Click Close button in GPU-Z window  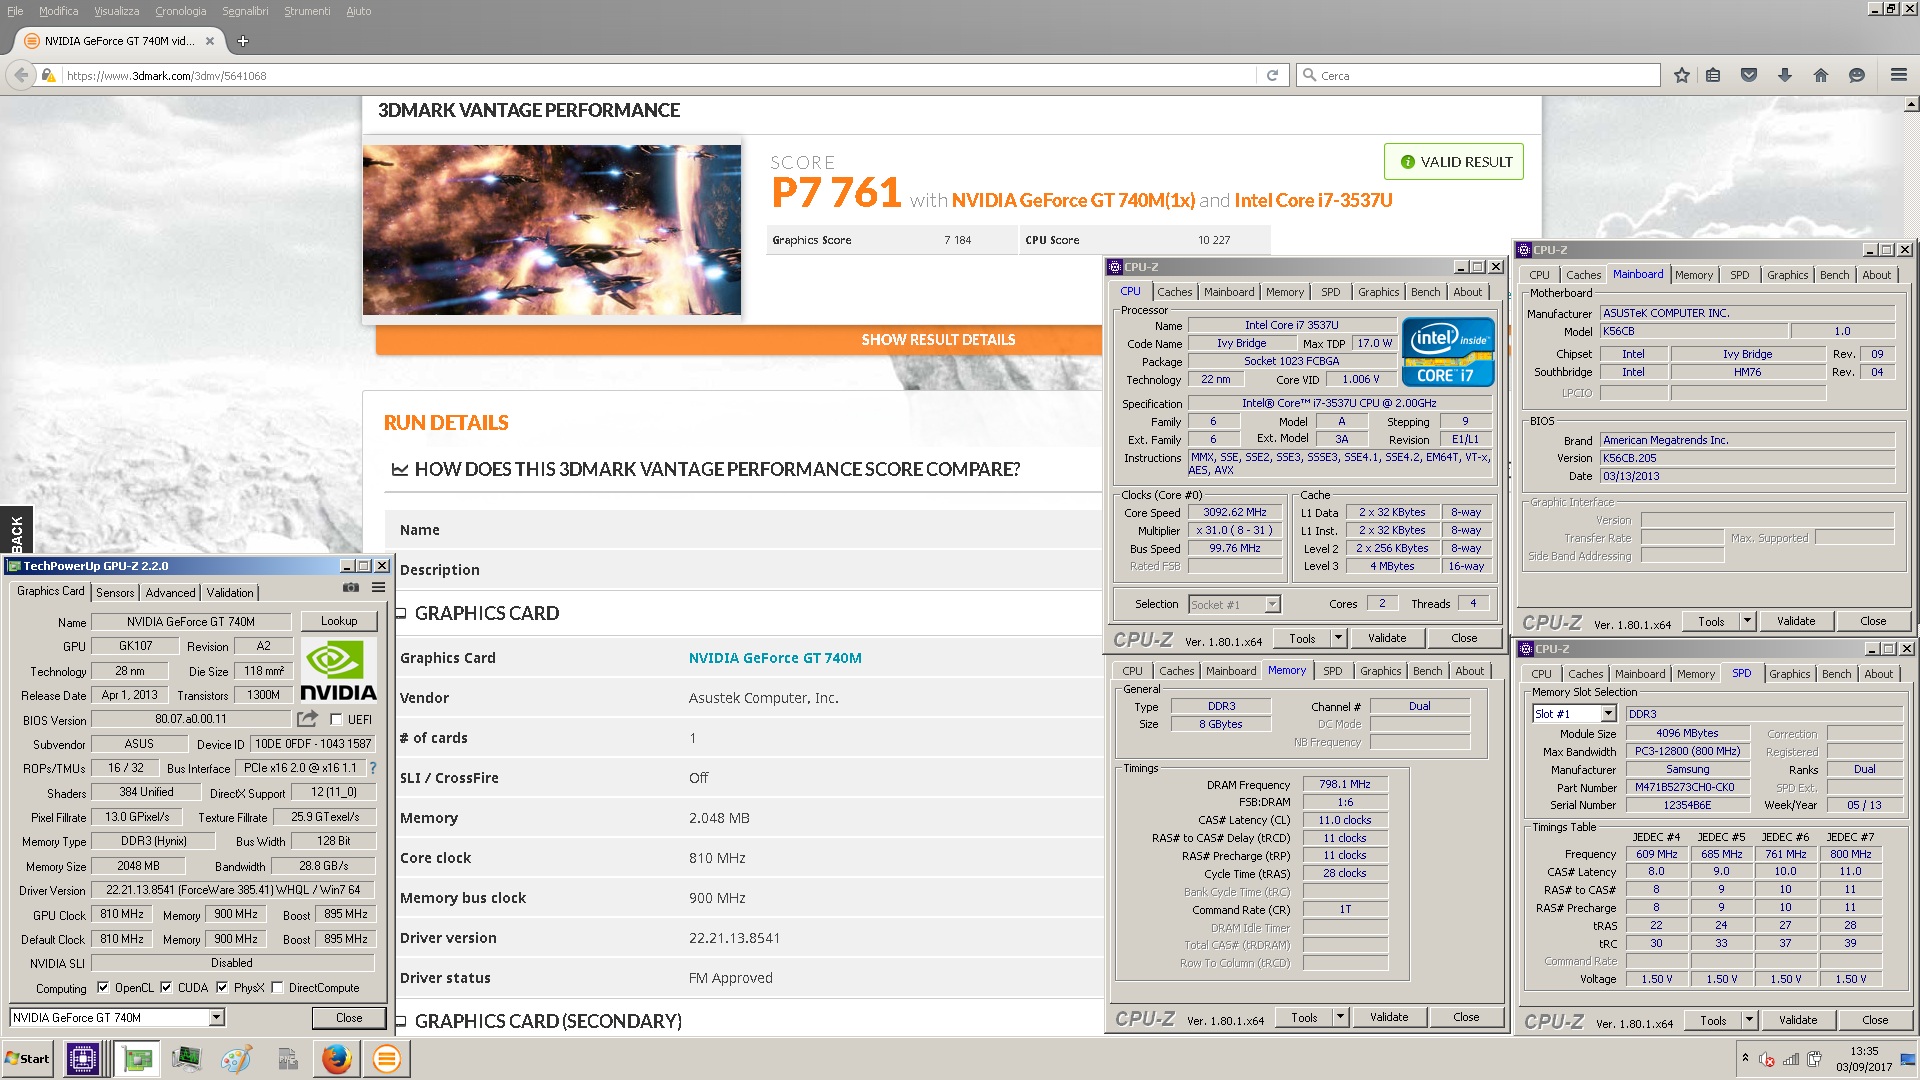coord(349,1017)
